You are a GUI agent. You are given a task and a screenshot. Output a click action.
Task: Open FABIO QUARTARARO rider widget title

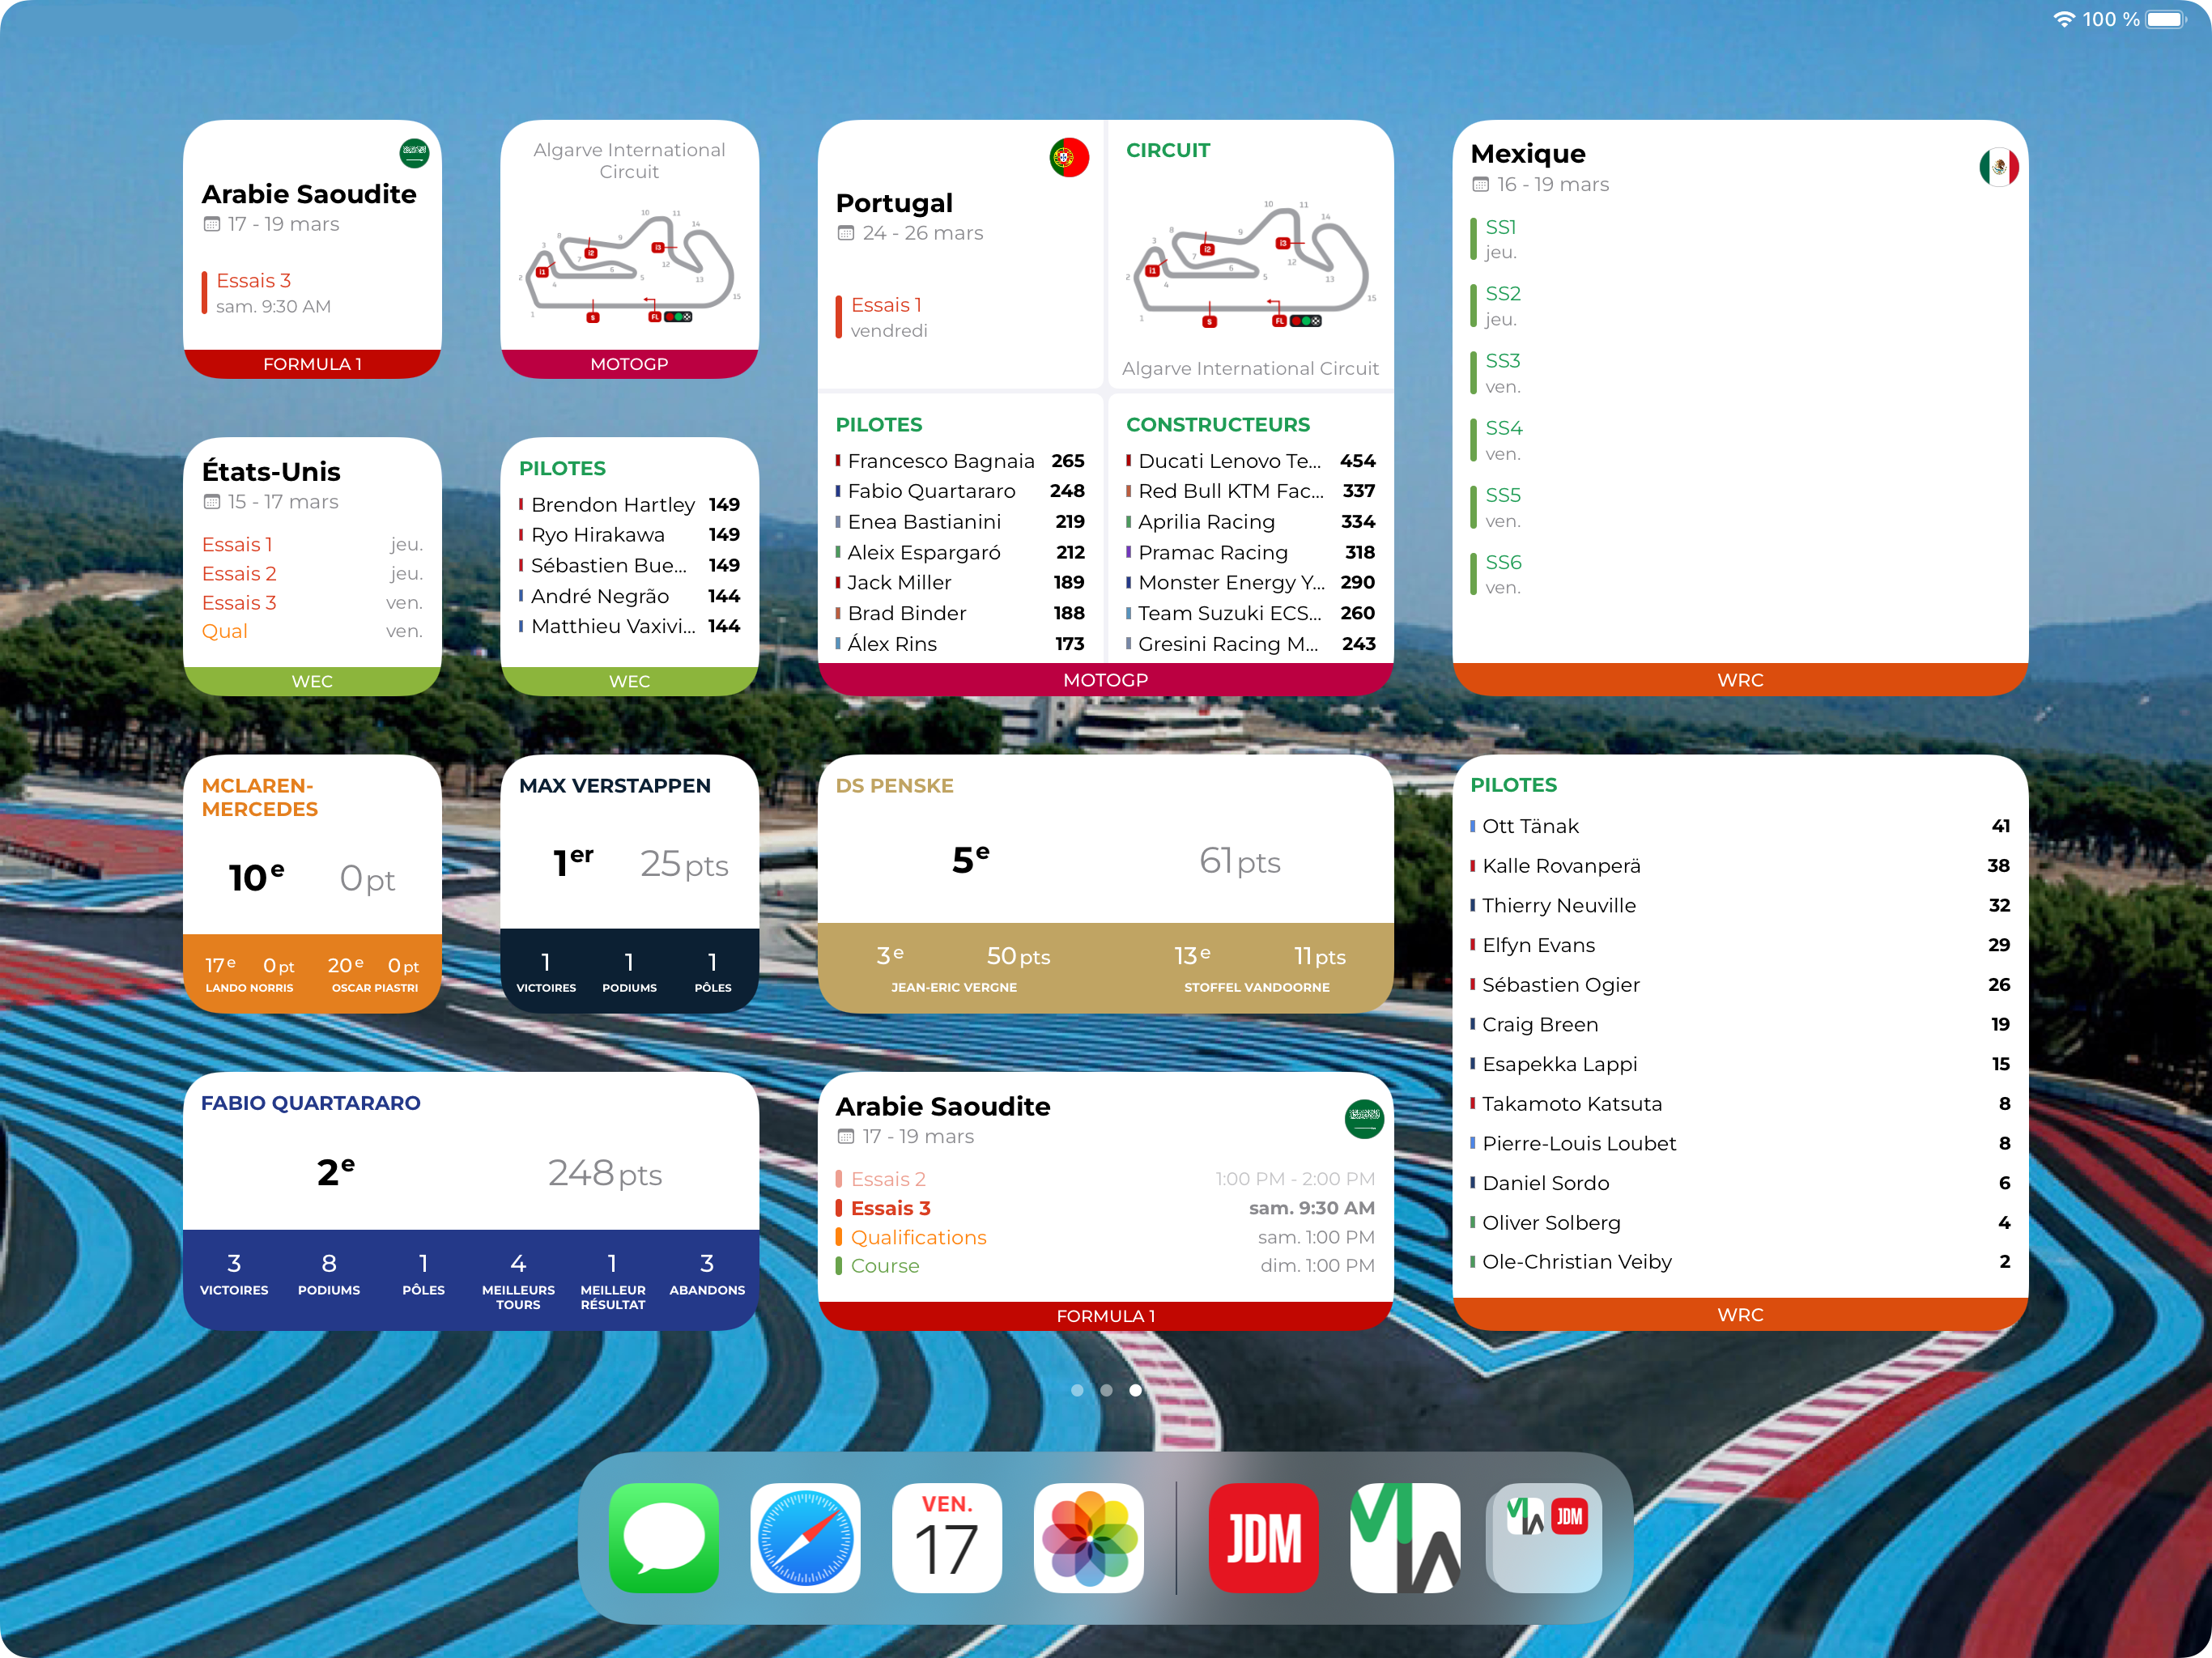(x=311, y=1103)
